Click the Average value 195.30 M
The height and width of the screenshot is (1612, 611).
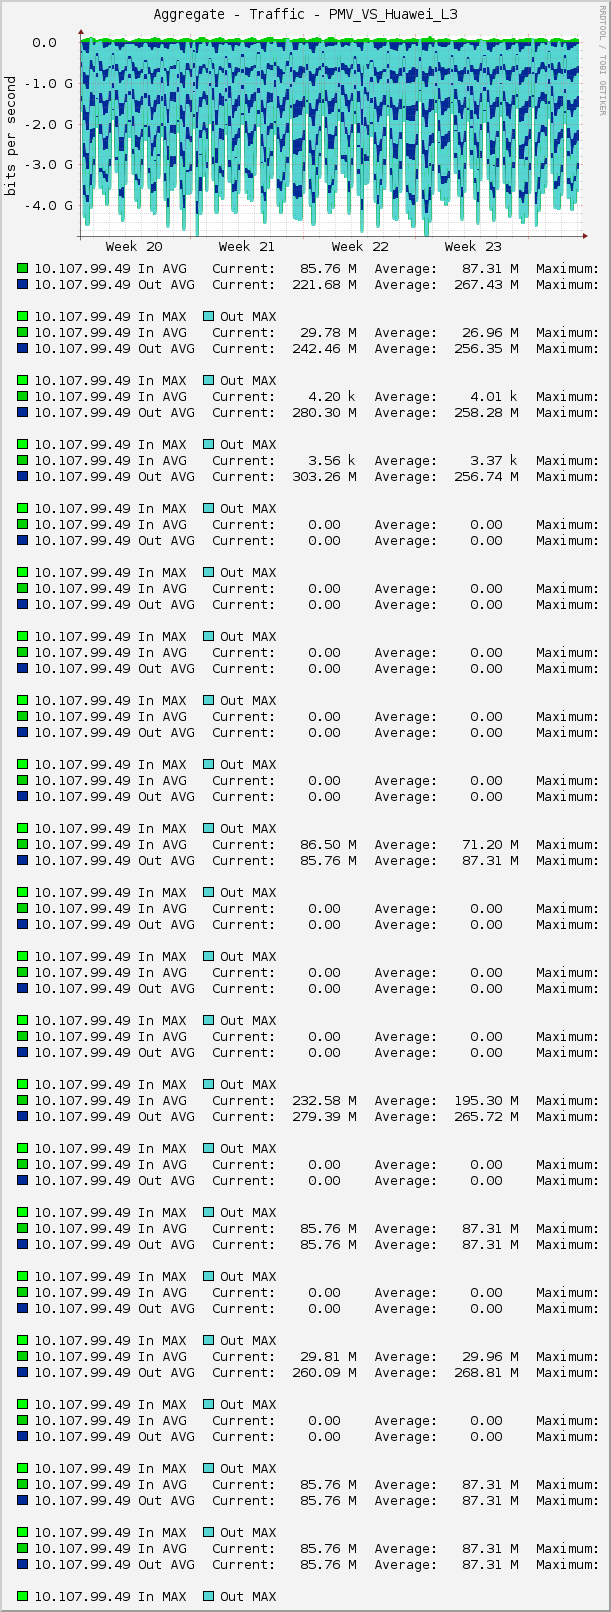pos(486,1101)
